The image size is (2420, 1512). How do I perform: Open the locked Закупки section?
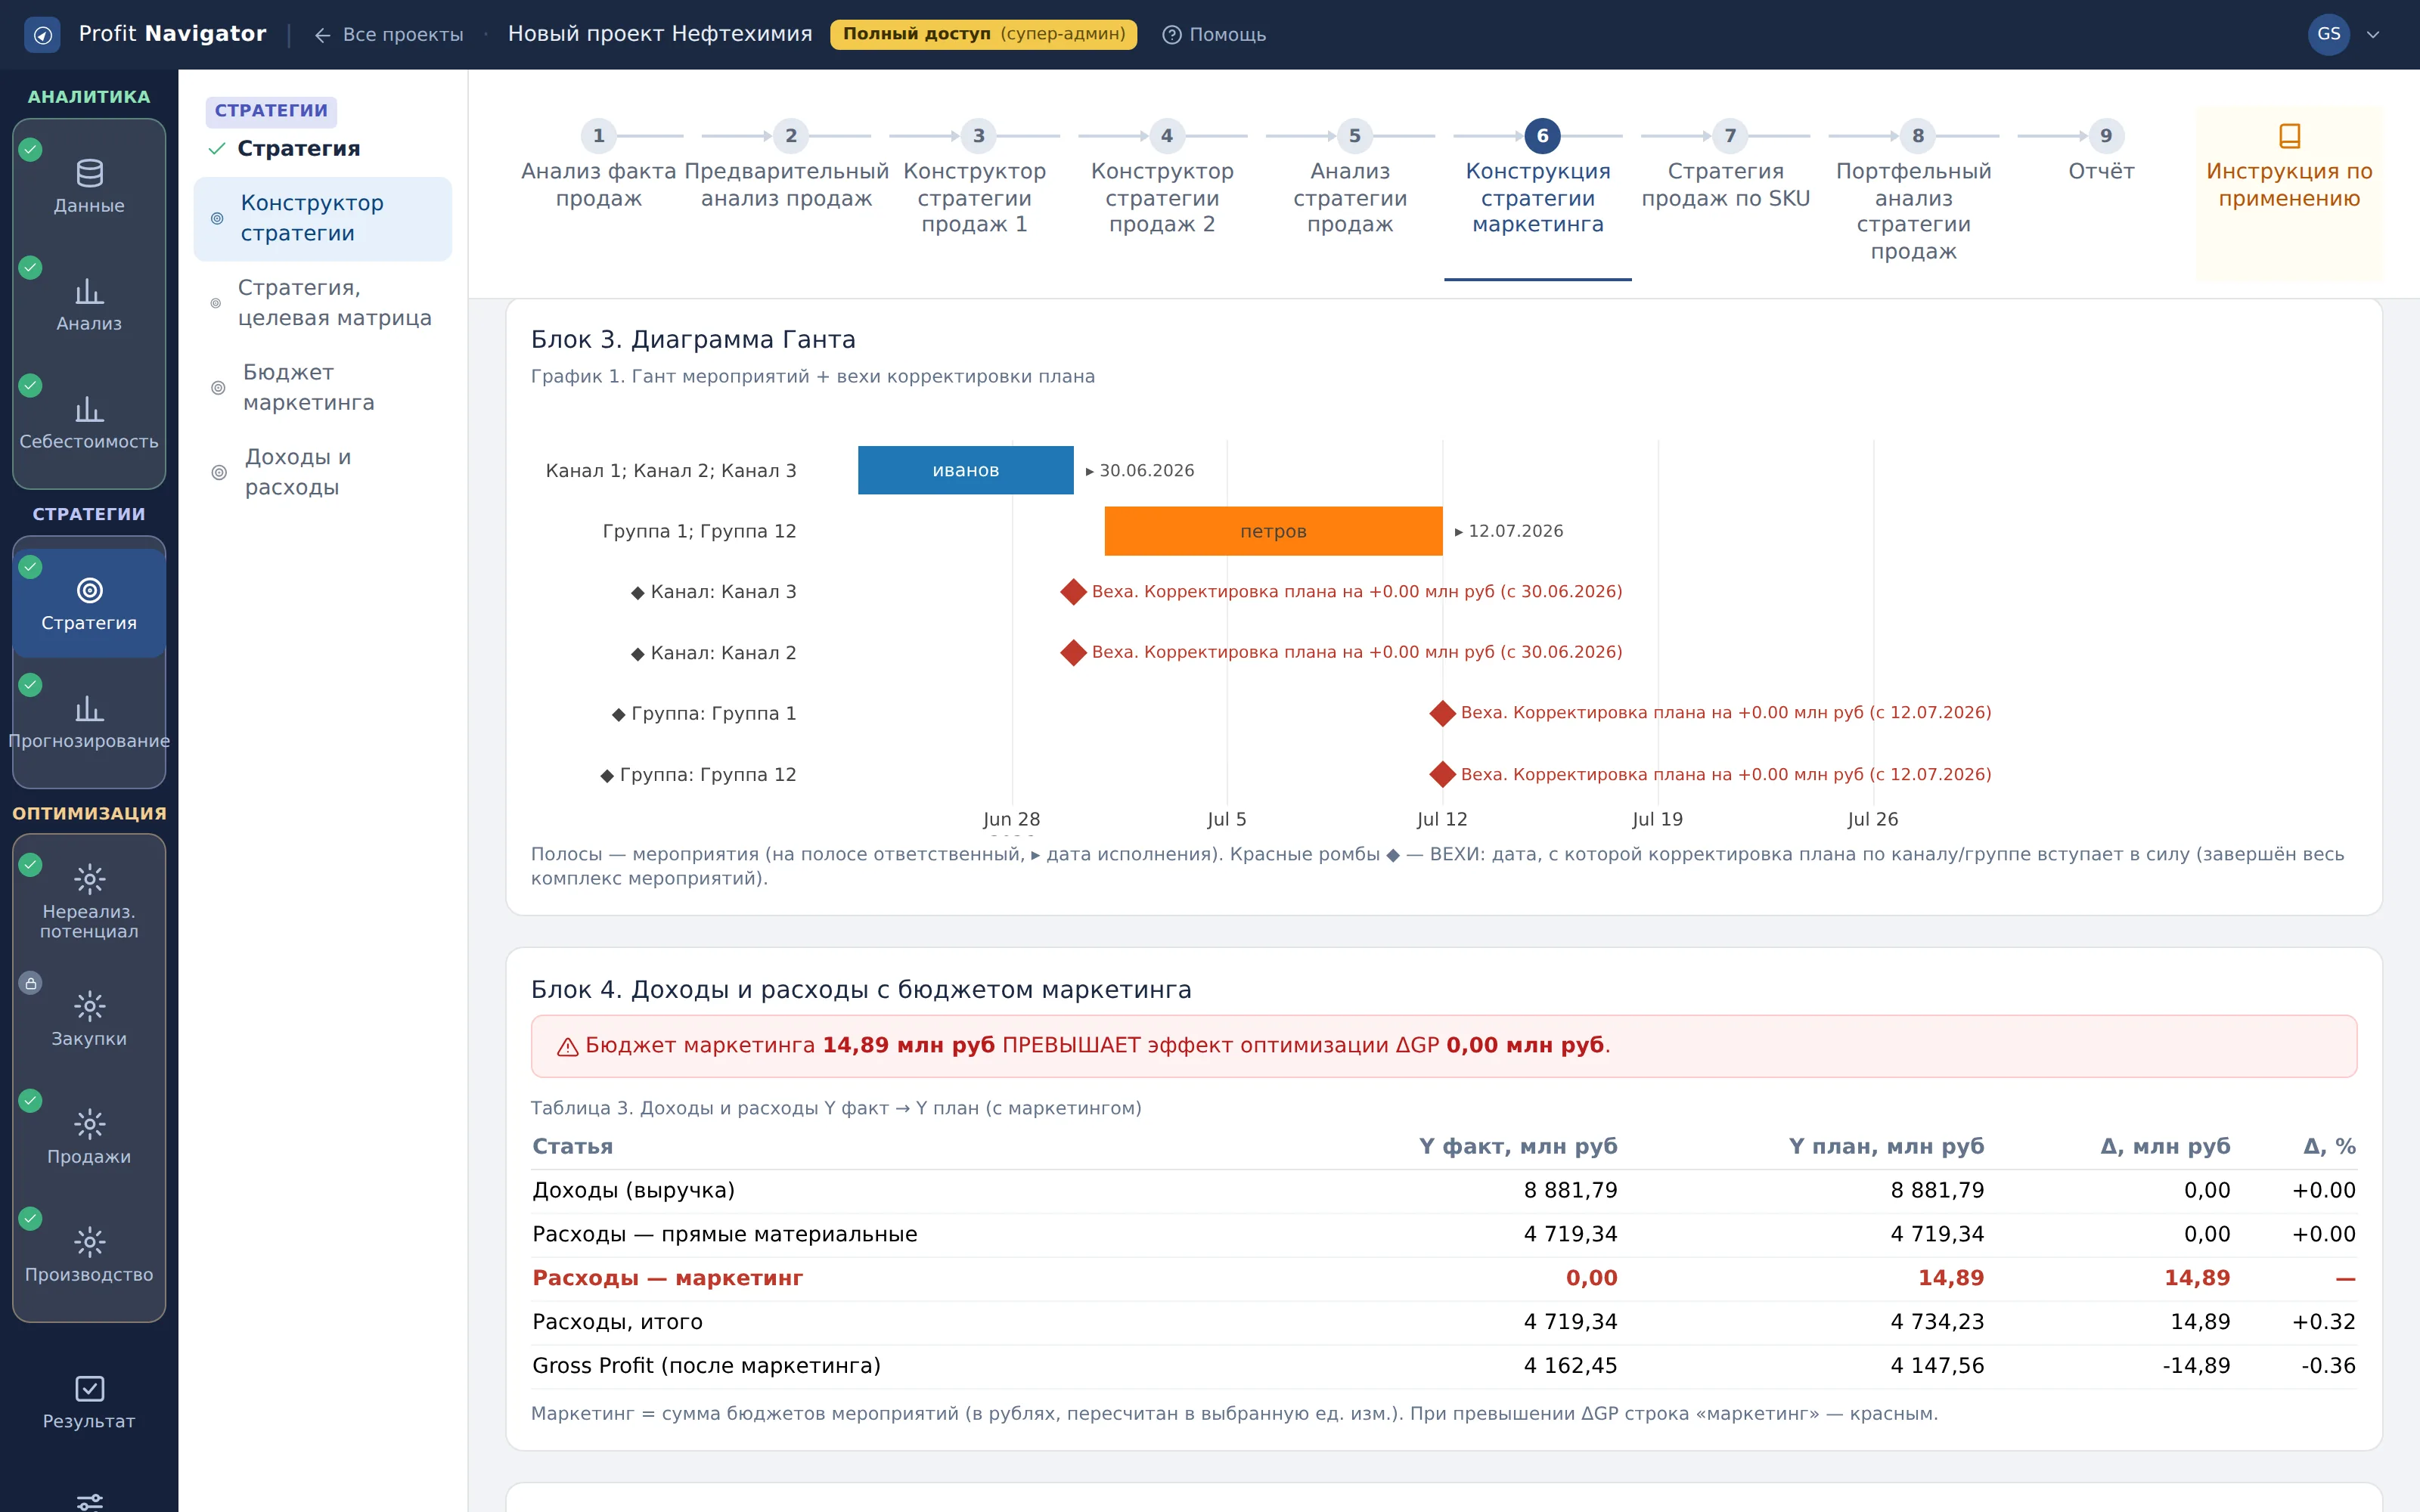tap(89, 1019)
